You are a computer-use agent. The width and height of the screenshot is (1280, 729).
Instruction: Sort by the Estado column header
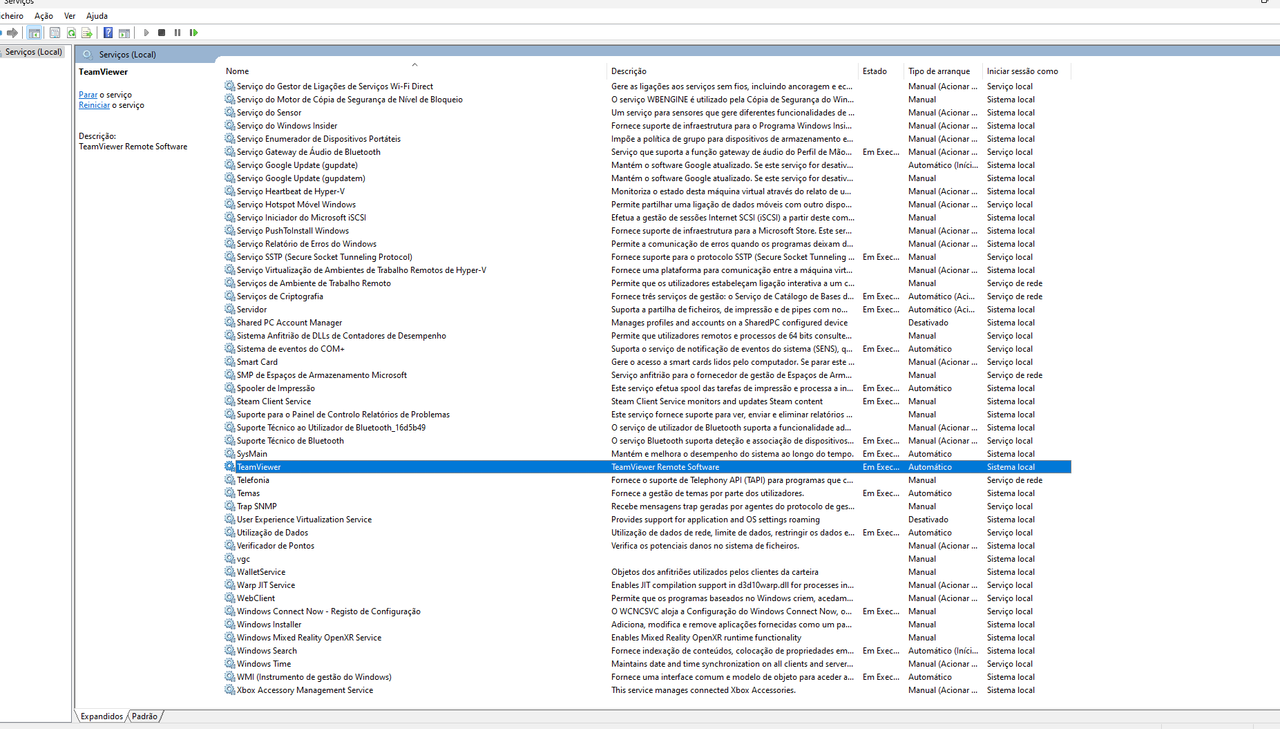pos(881,71)
